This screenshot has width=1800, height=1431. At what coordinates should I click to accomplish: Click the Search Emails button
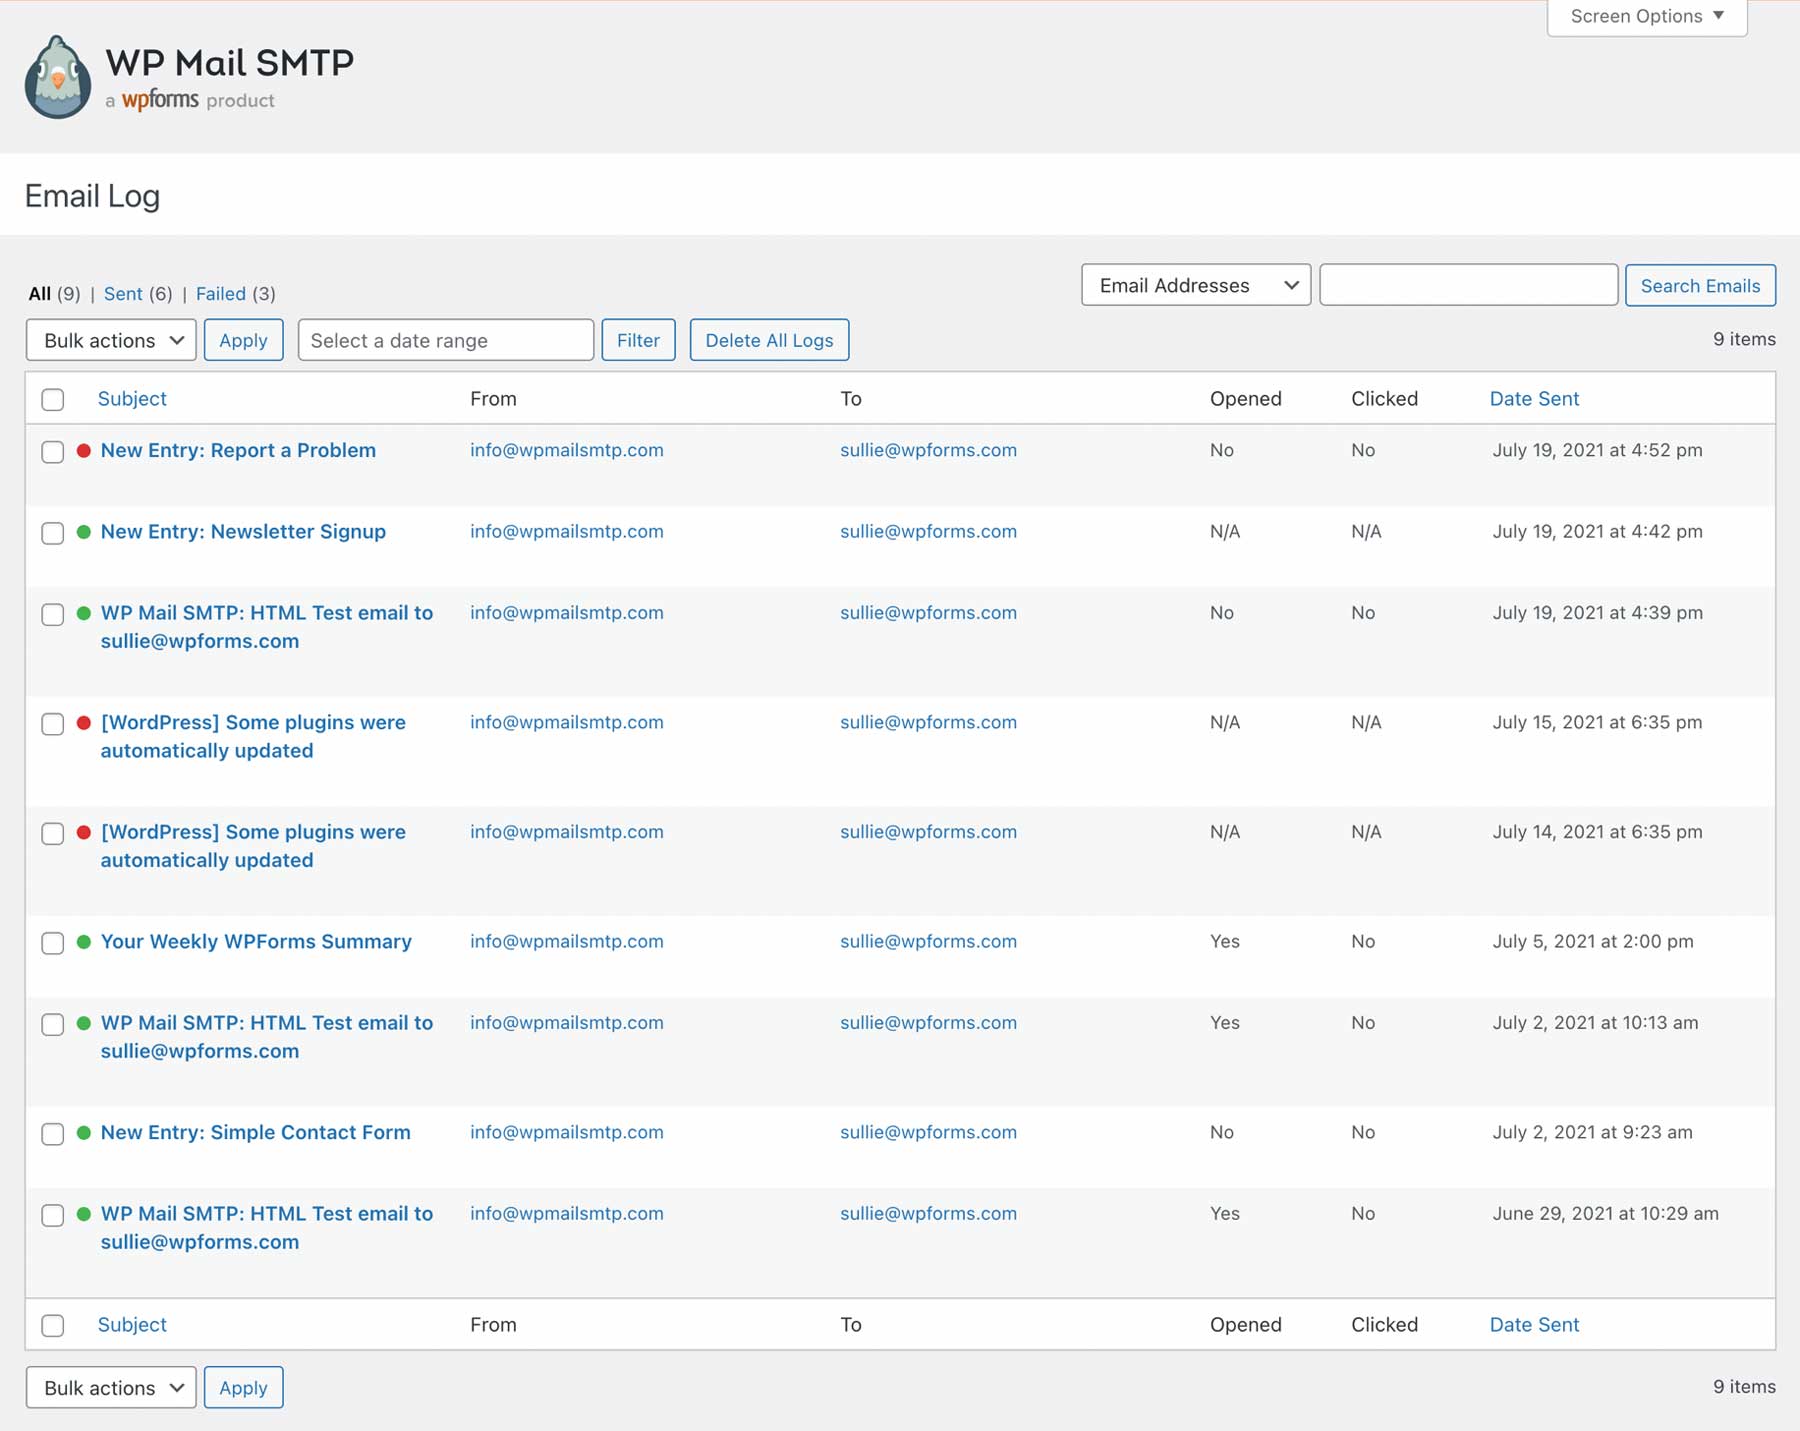click(x=1700, y=285)
